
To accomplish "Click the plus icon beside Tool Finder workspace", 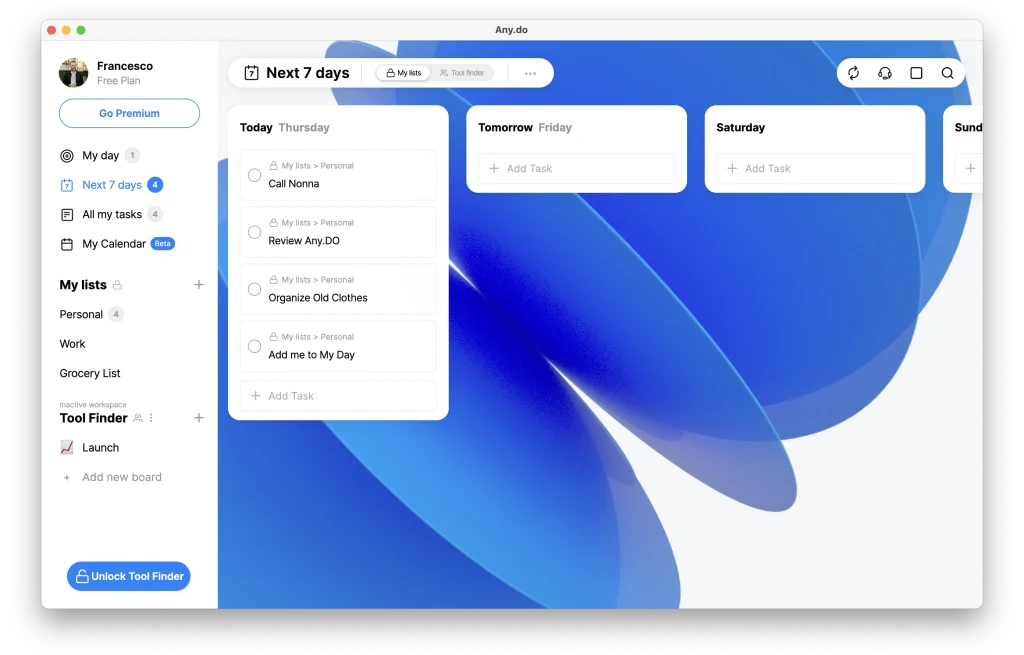I will pyautogui.click(x=199, y=418).
